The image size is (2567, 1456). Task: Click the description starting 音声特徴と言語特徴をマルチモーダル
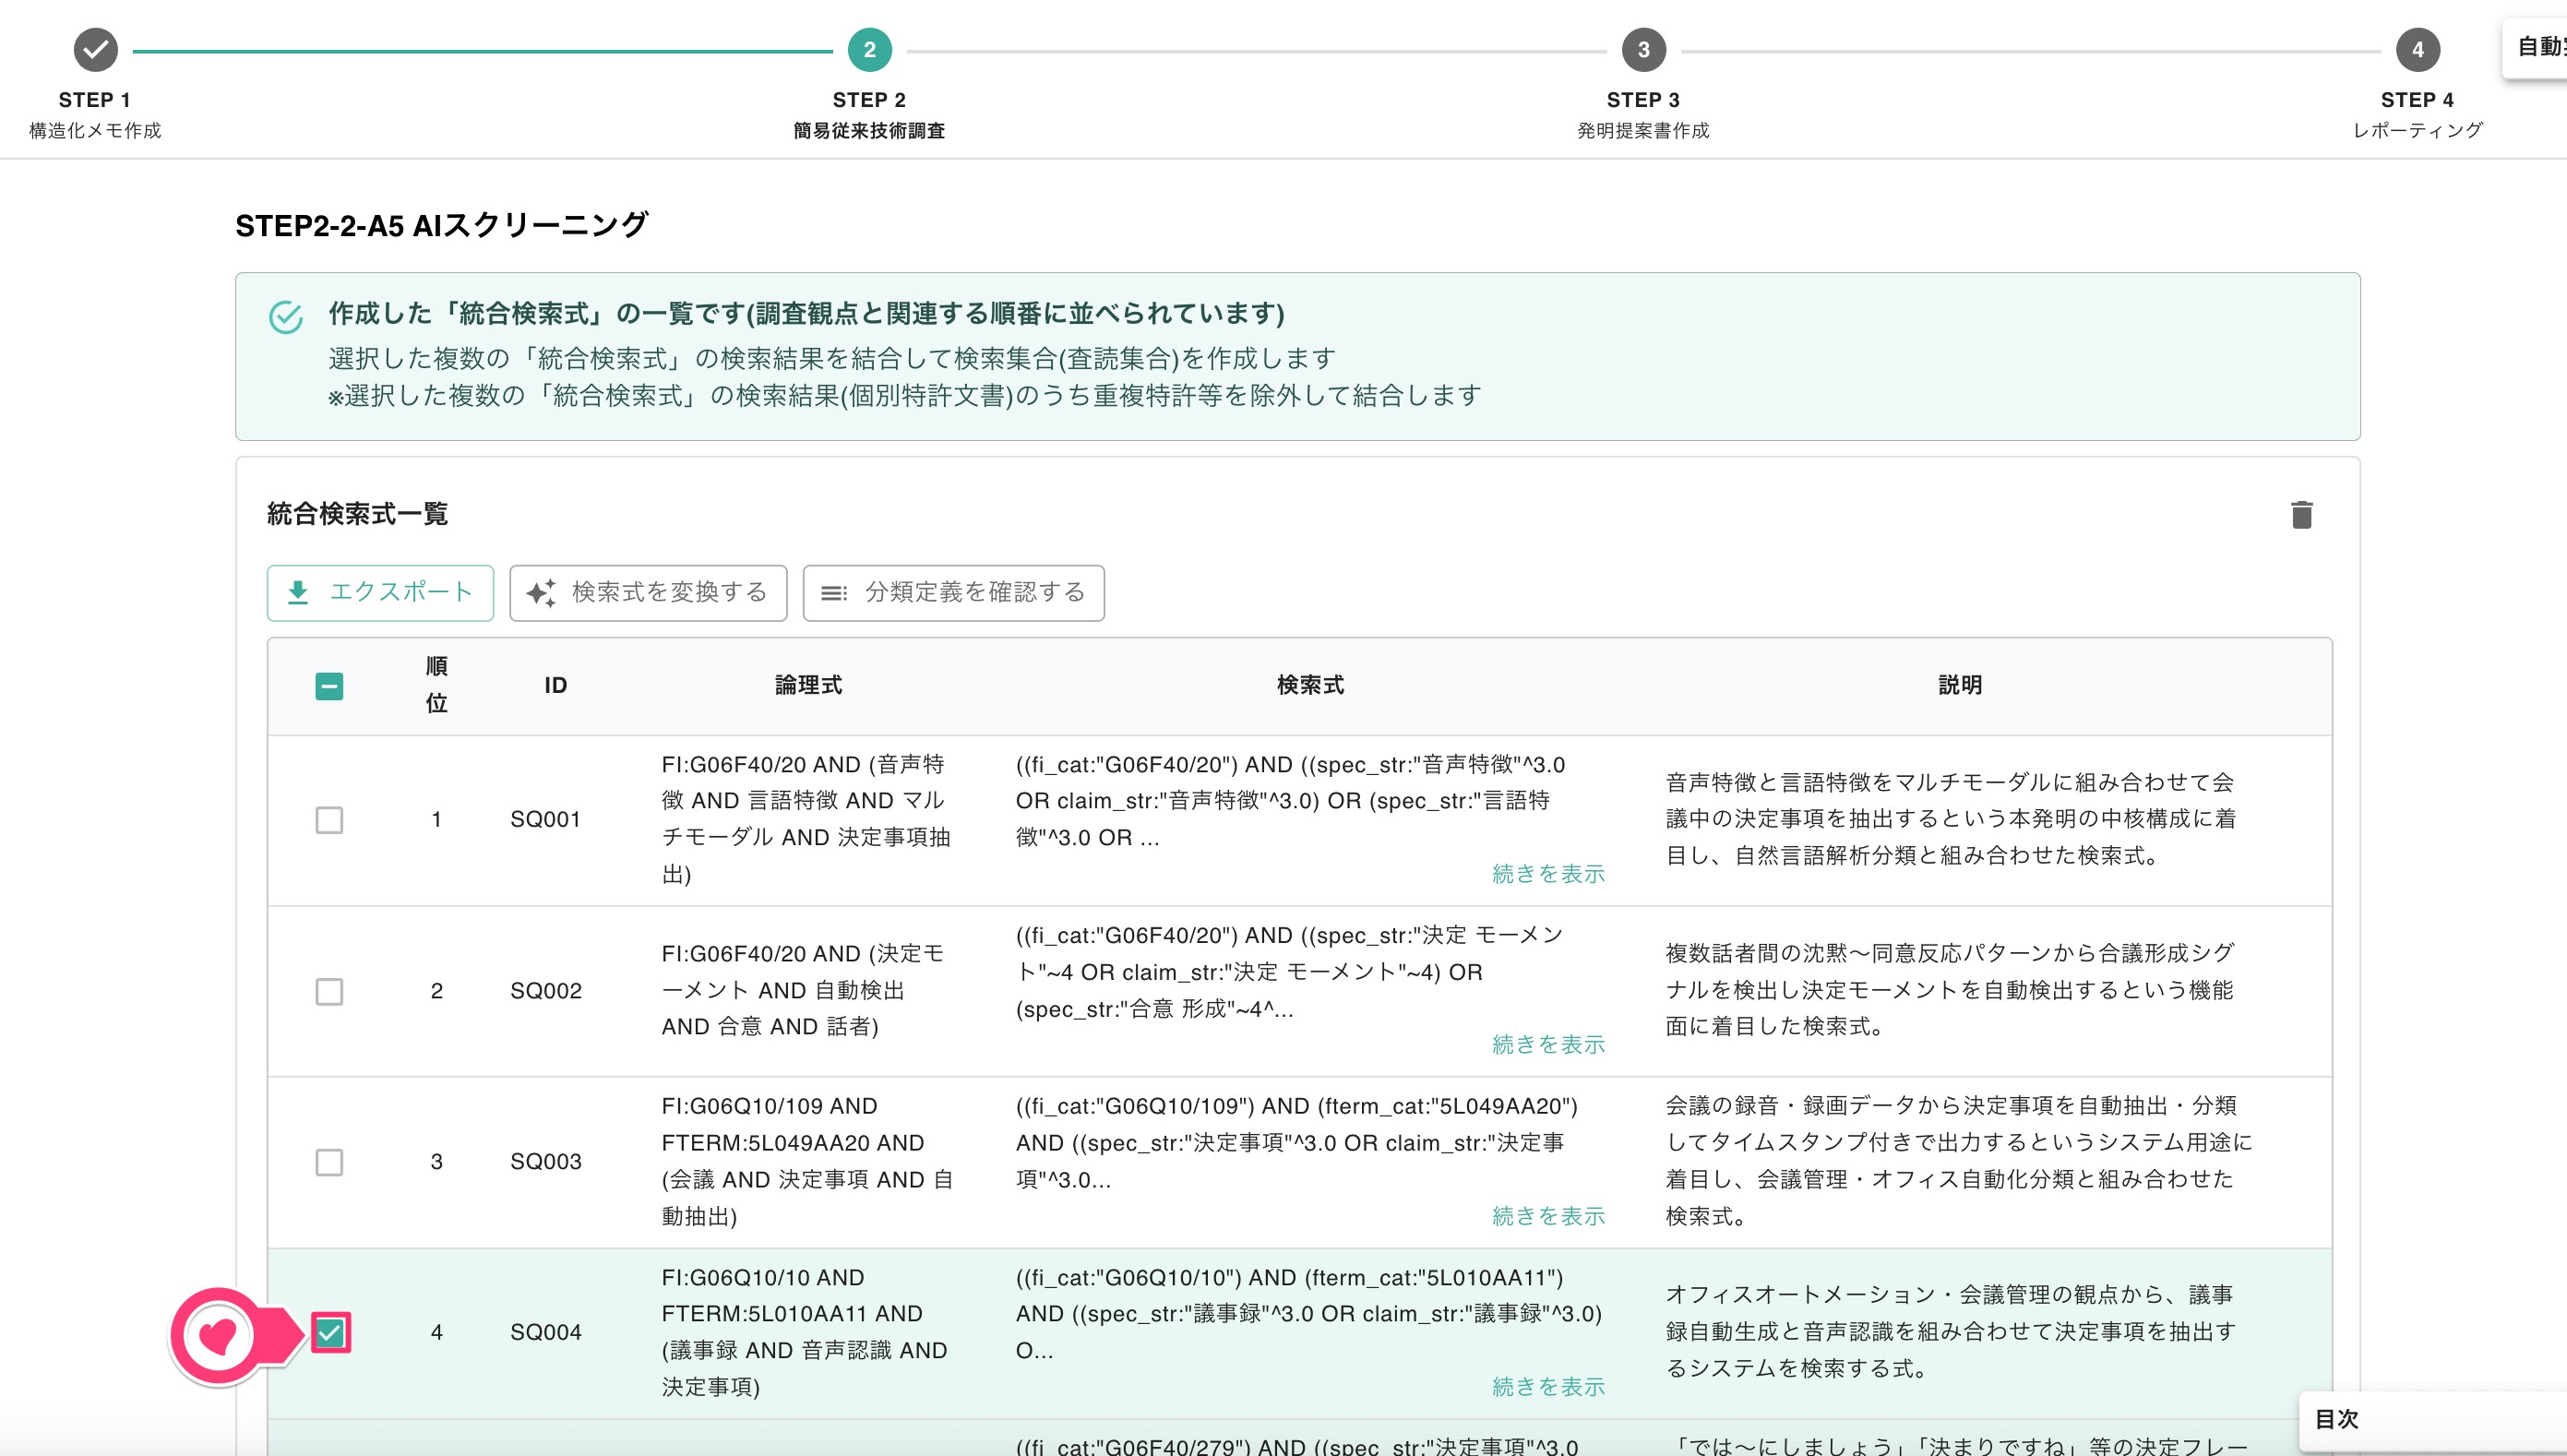coord(1950,819)
